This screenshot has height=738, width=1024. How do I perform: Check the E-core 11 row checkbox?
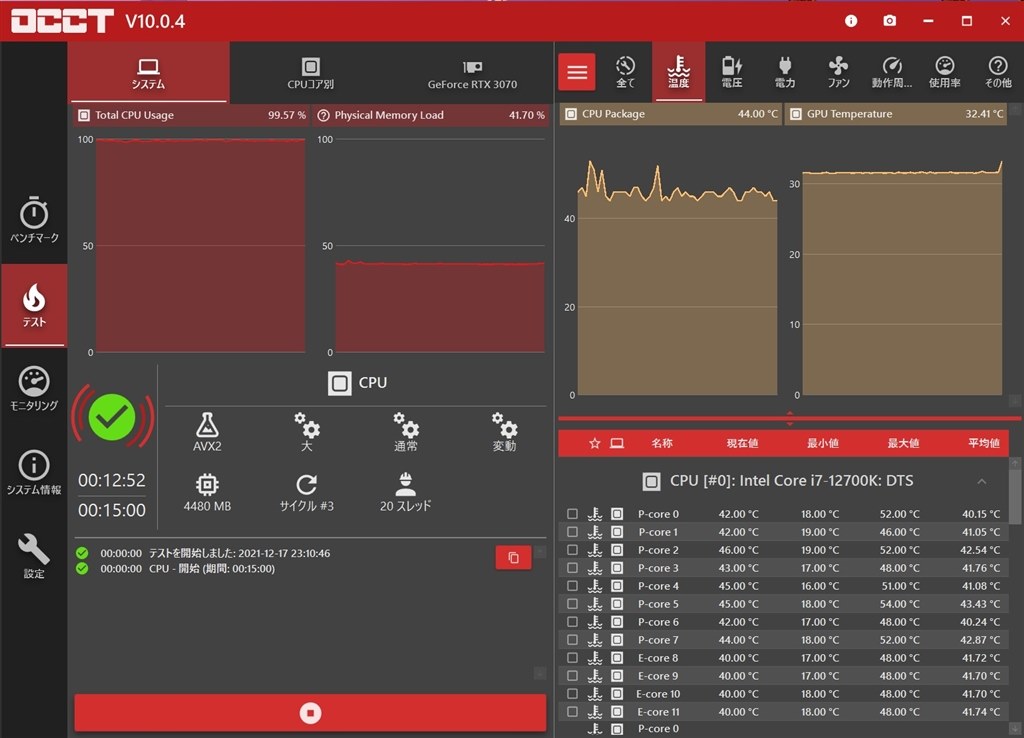click(572, 712)
